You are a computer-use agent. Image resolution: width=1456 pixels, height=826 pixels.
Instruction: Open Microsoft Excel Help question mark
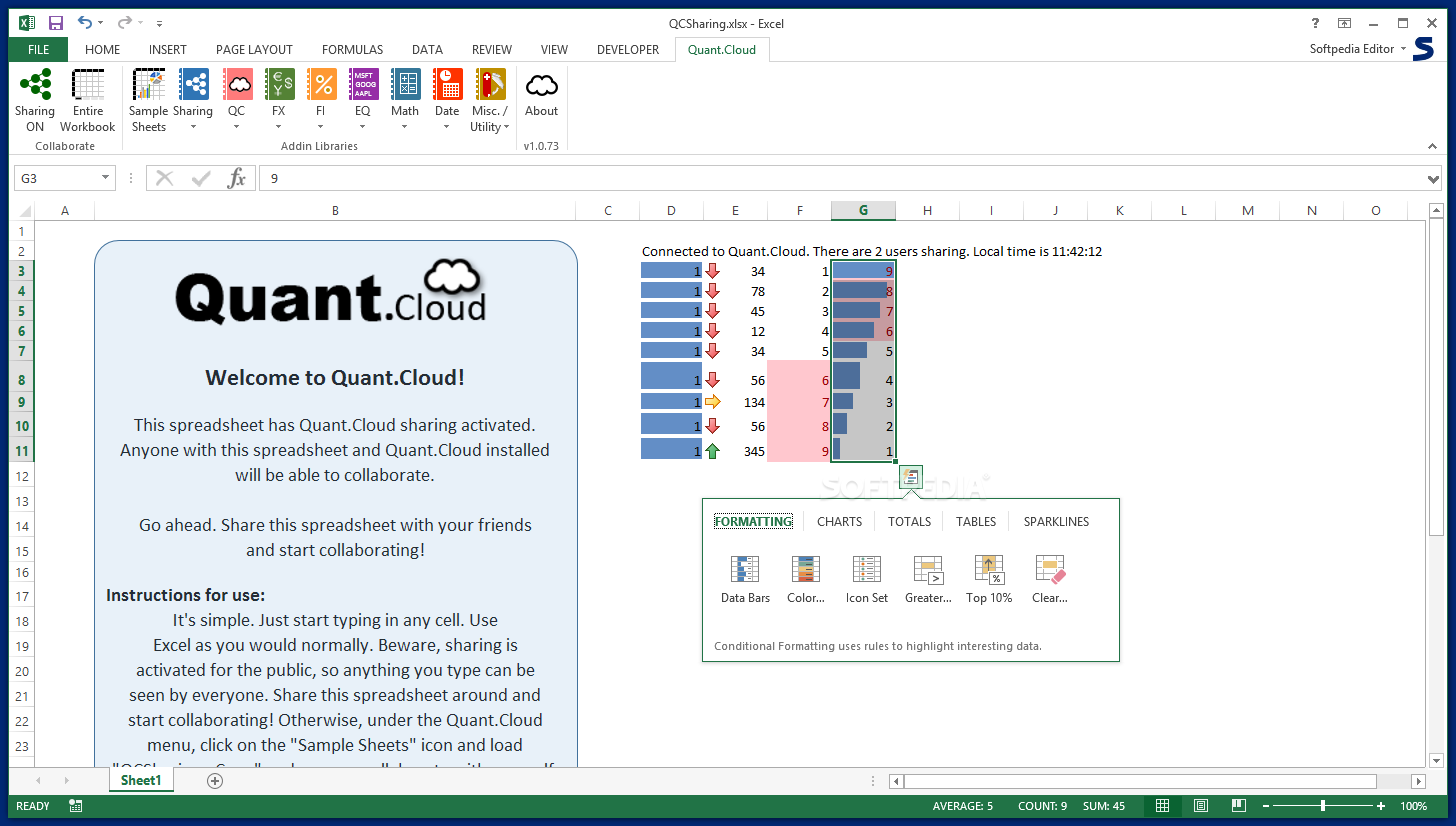[1316, 23]
